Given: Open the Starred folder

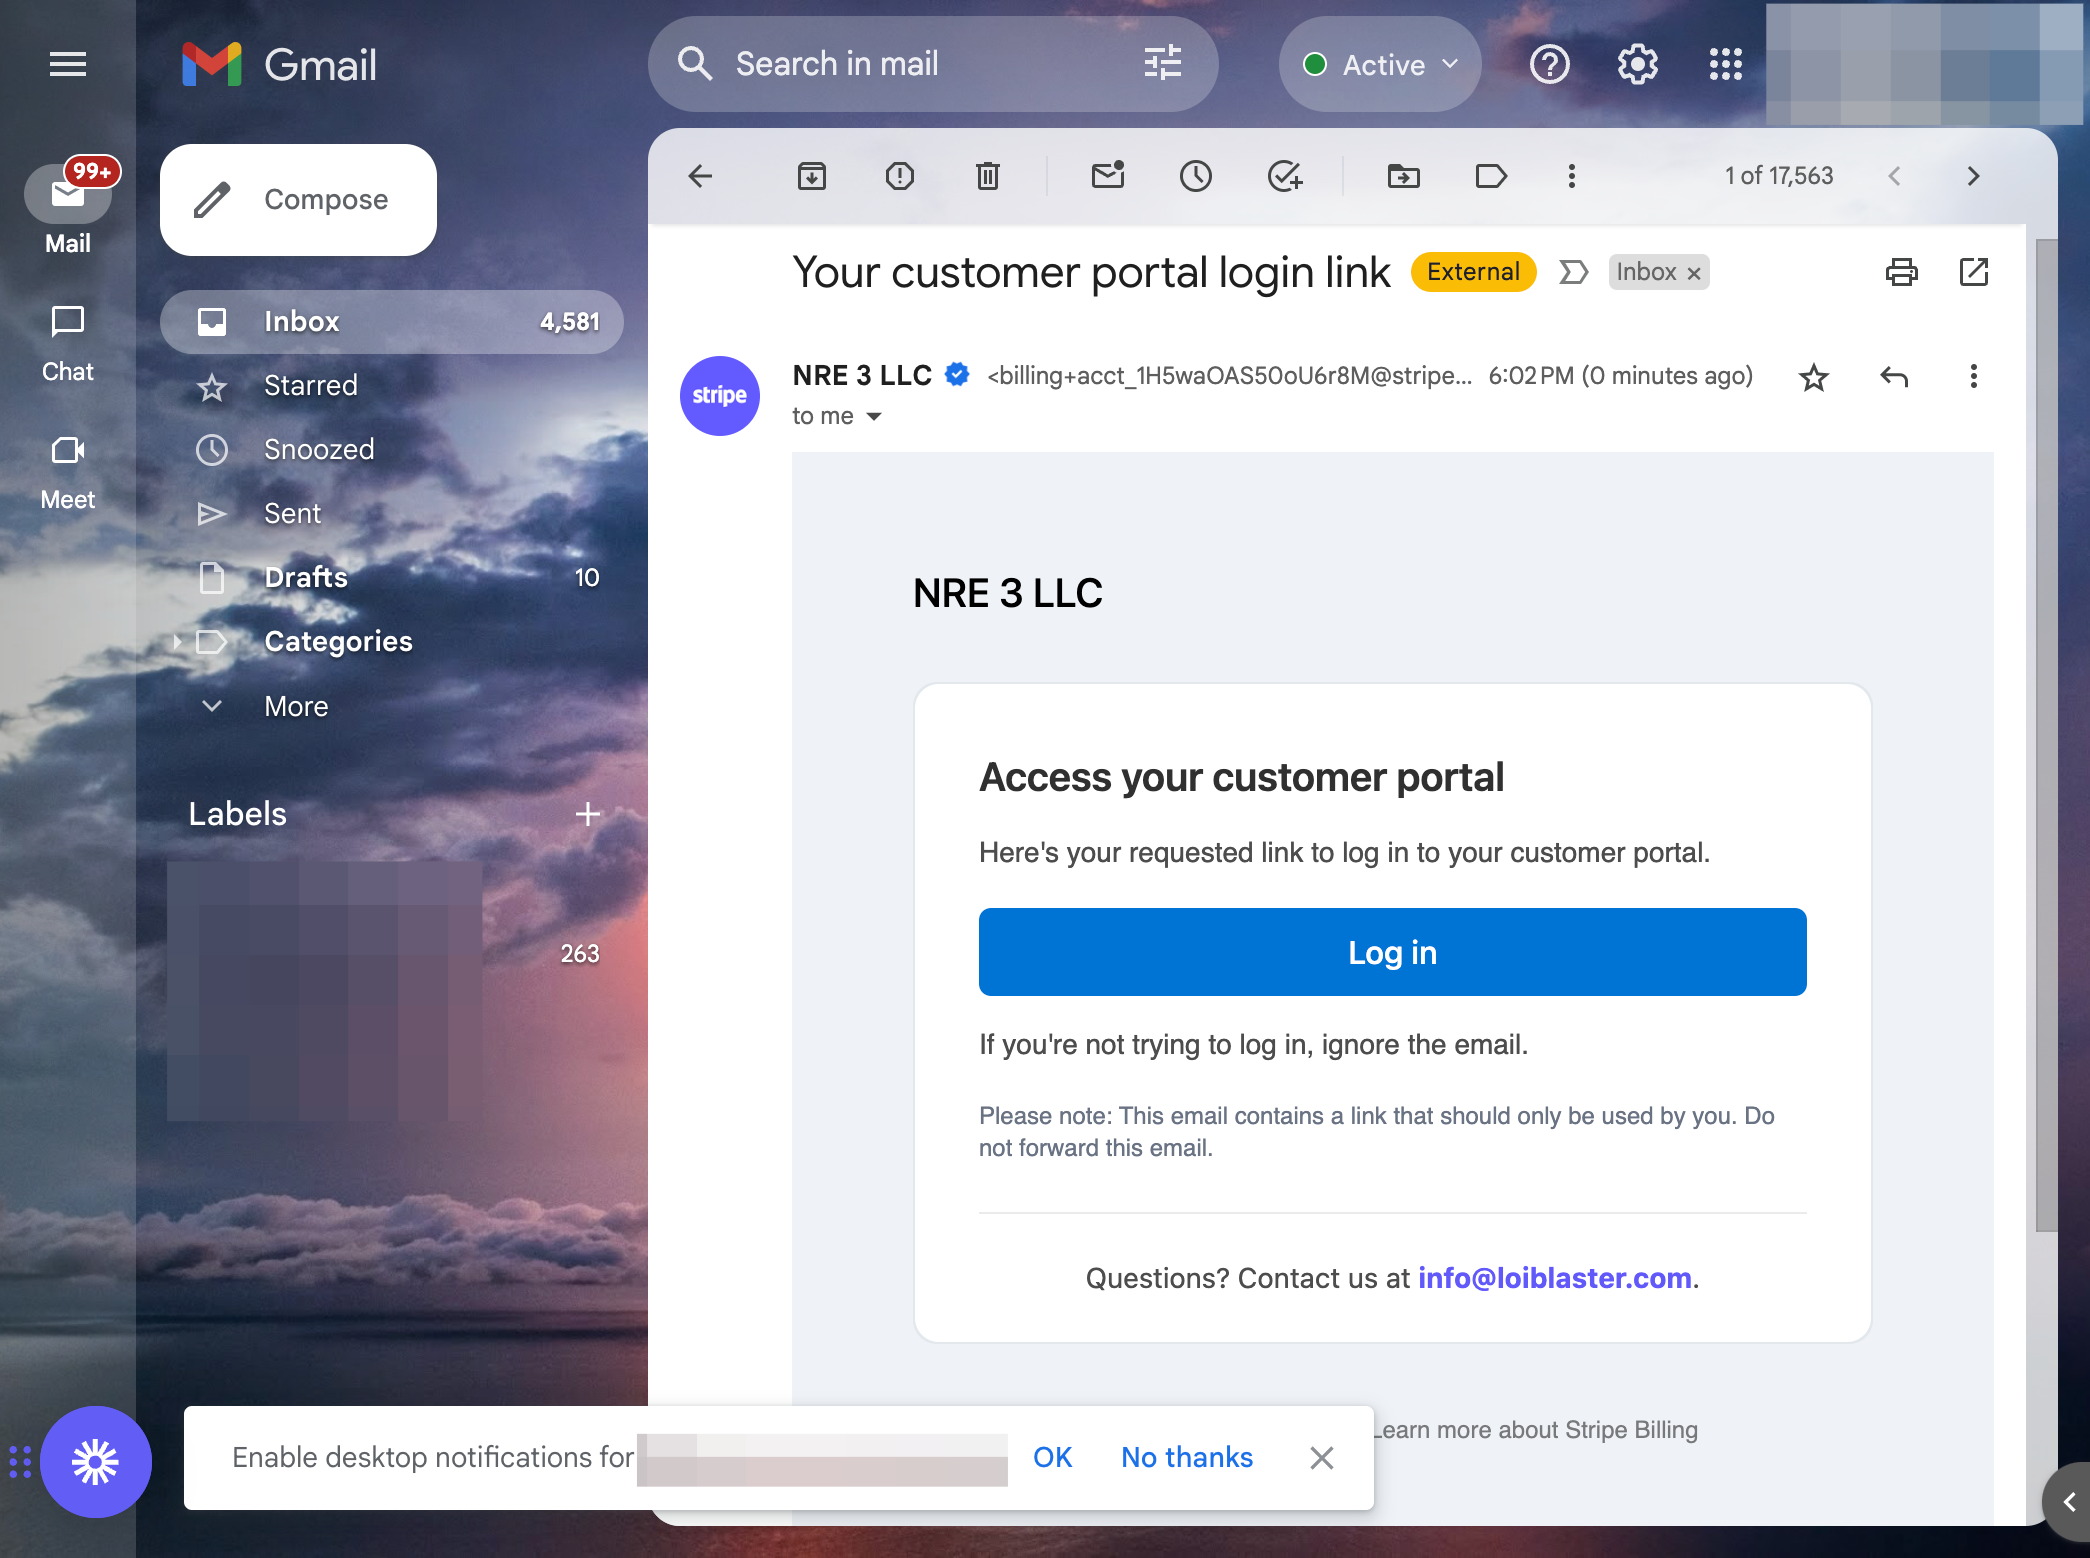Looking at the screenshot, I should pyautogui.click(x=392, y=386).
